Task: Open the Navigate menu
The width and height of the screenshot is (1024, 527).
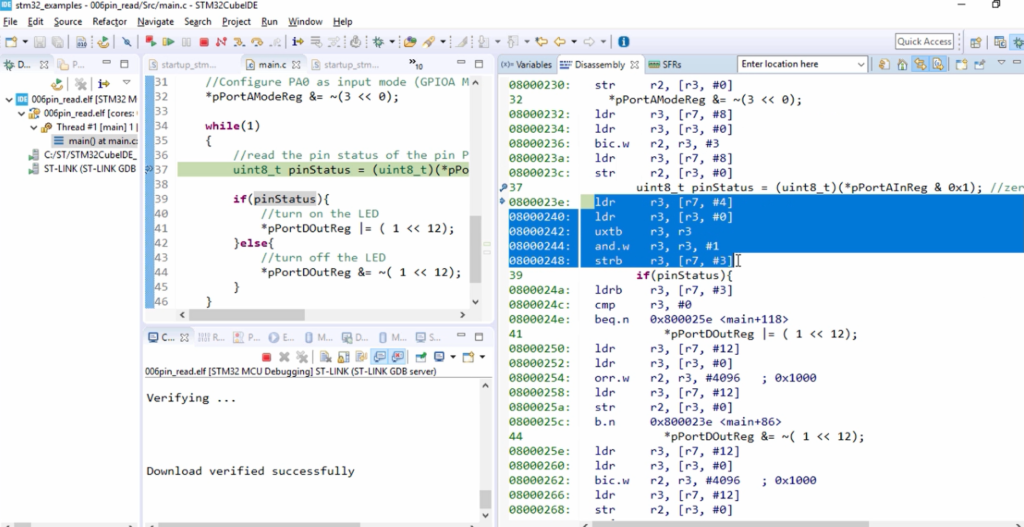Action: click(155, 22)
